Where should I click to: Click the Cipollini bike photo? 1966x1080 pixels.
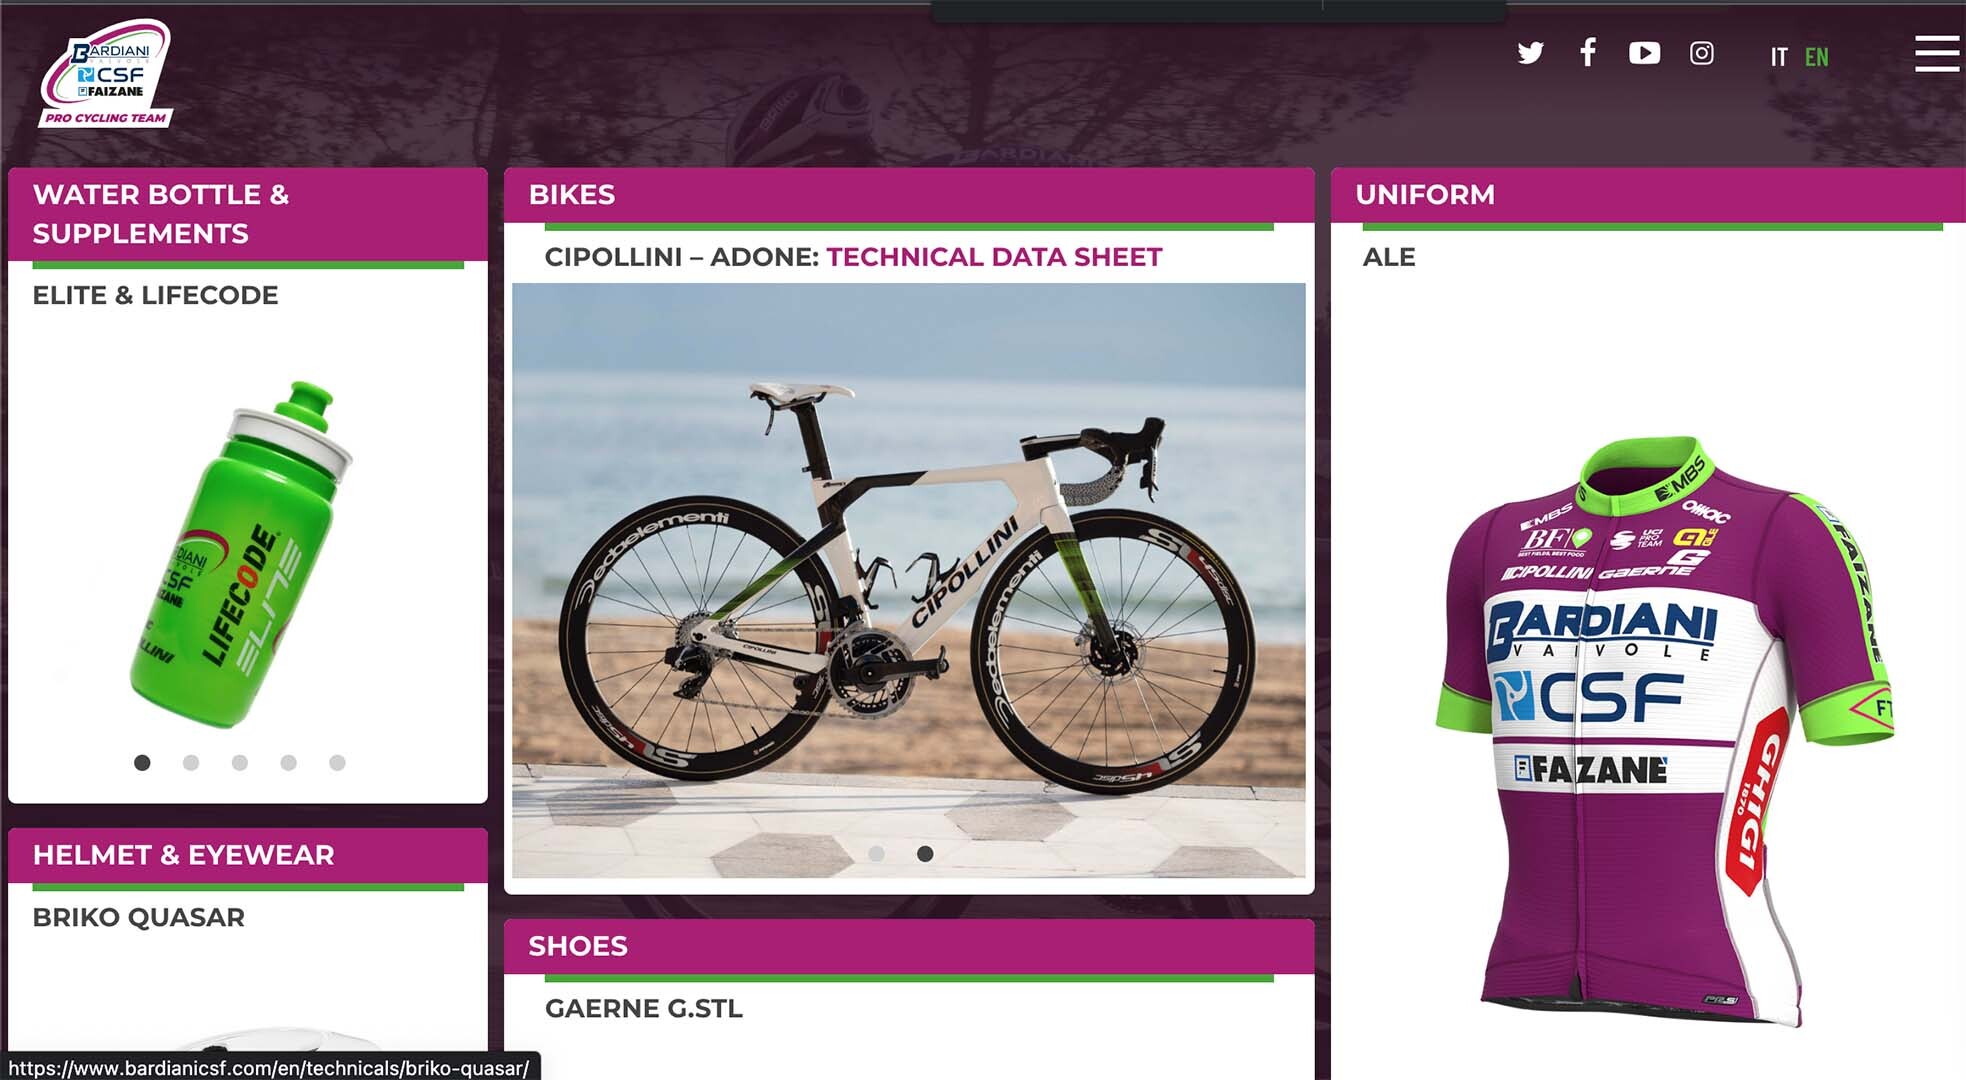[x=909, y=580]
